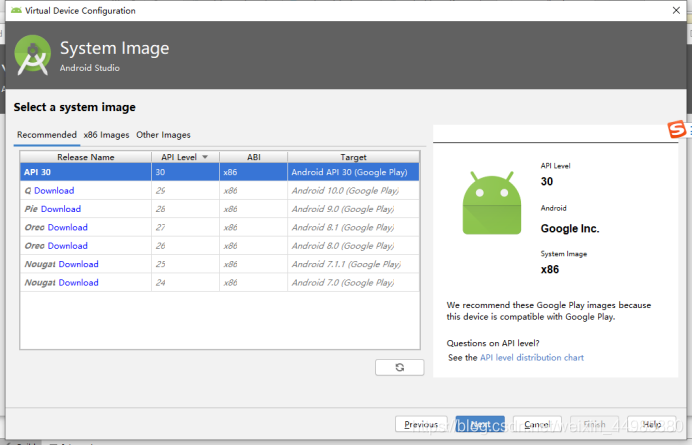Click the x86 ABI cell in API 30 row

click(x=253, y=172)
